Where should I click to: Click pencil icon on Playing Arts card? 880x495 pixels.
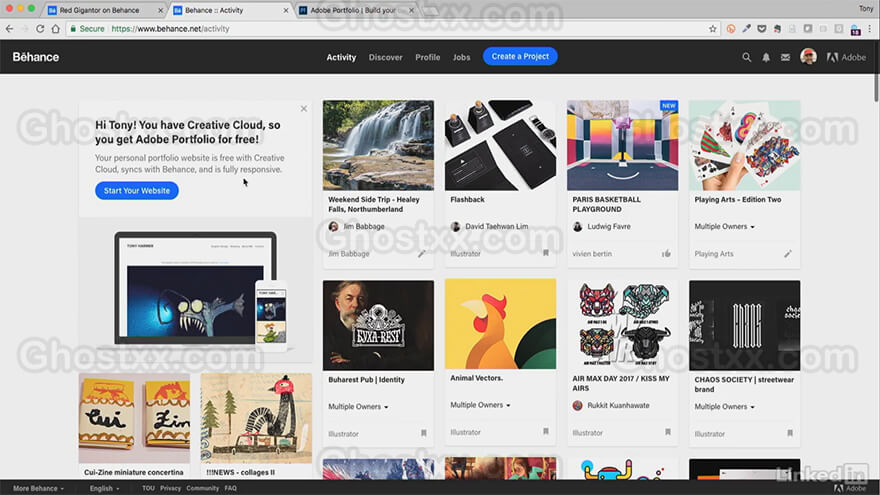pos(788,254)
